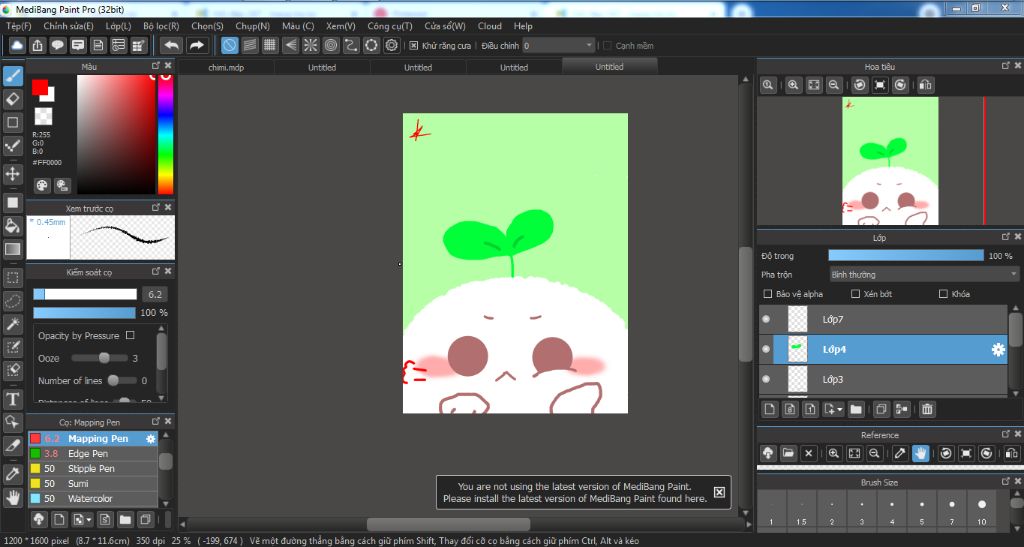Screen dimensions: 1024x547
Task: Turn snap off with the blue circle icon
Action: point(229,45)
